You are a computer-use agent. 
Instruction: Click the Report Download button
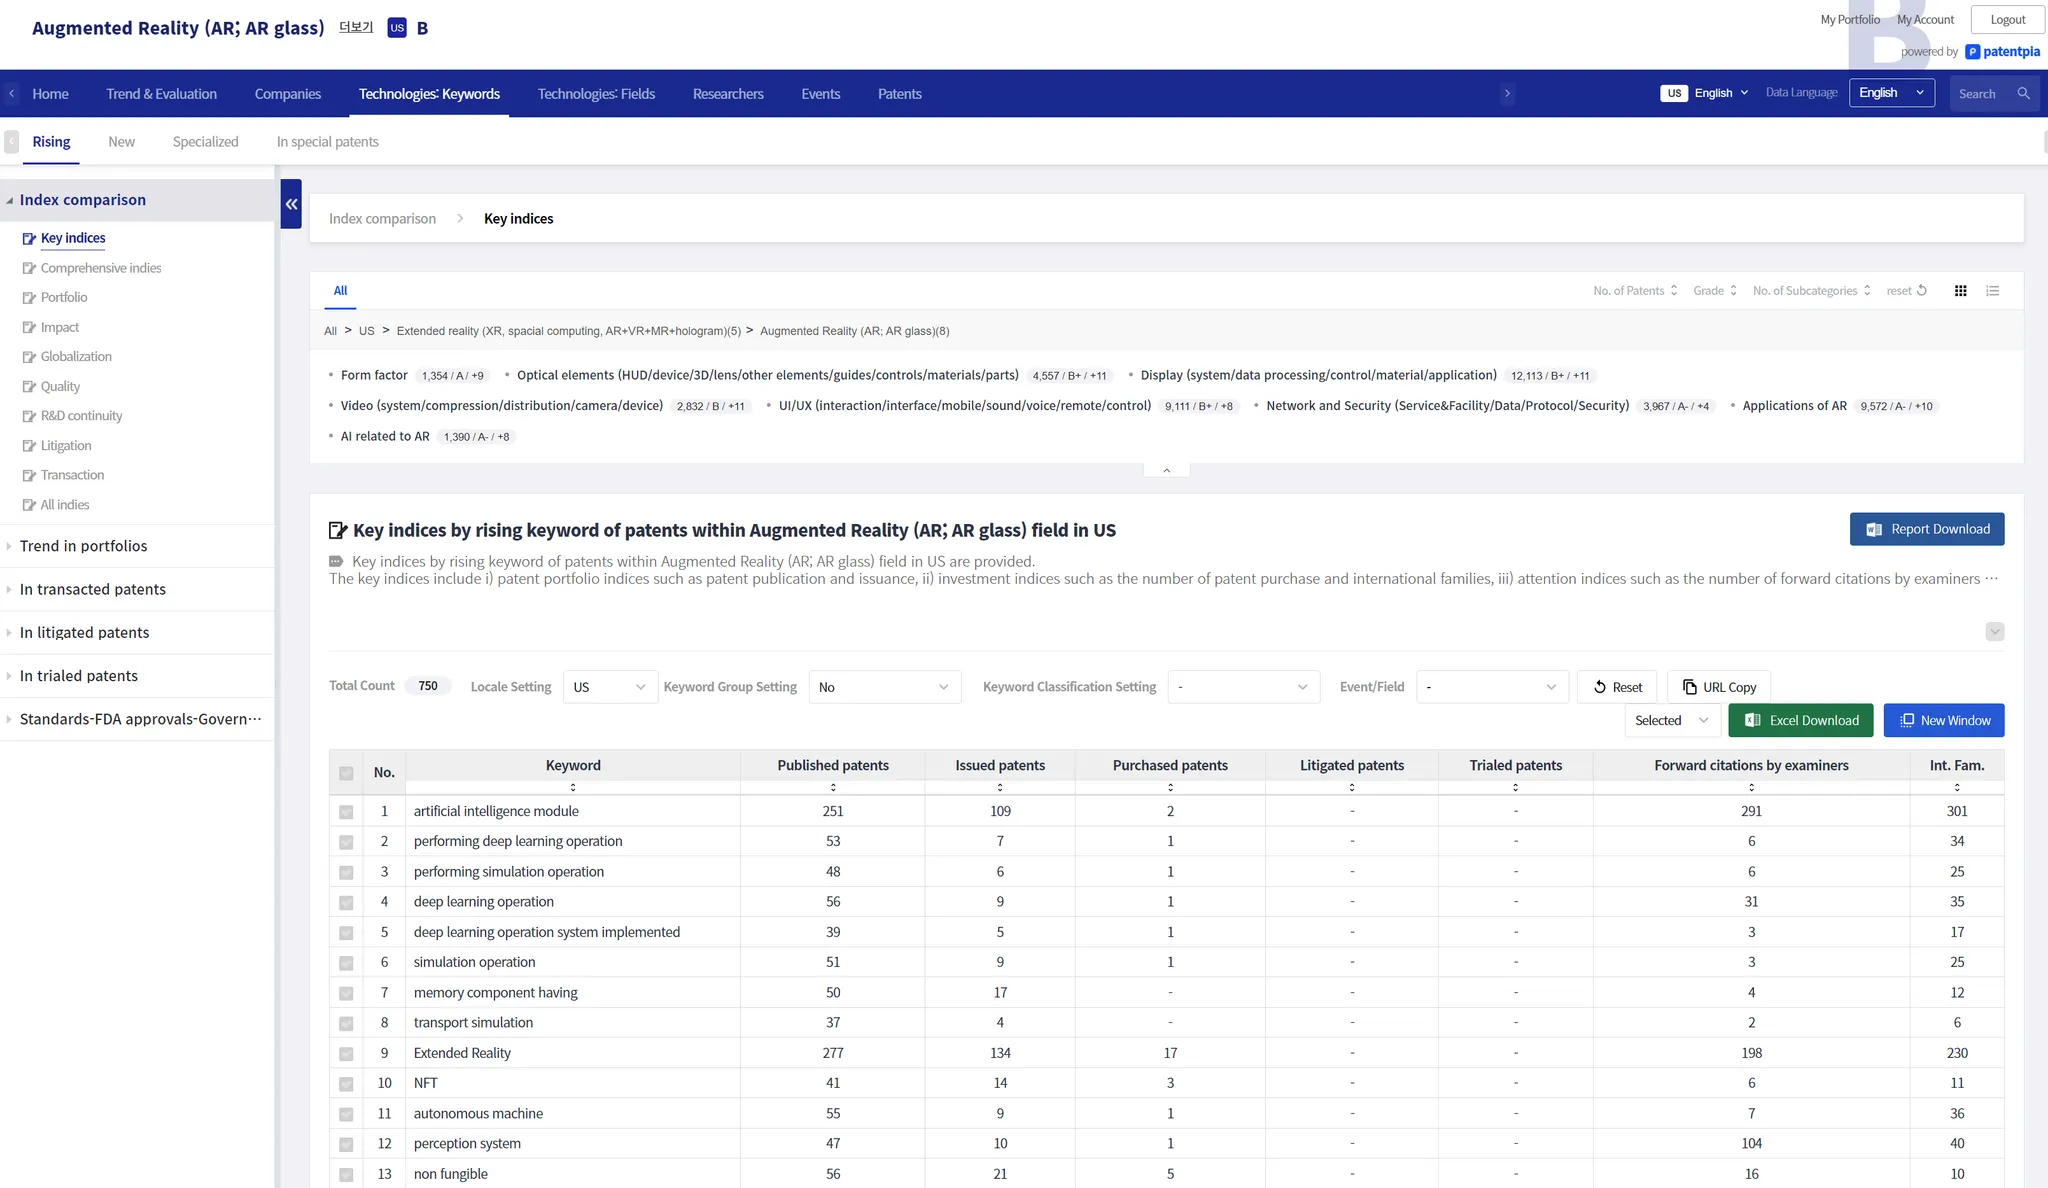1926,529
